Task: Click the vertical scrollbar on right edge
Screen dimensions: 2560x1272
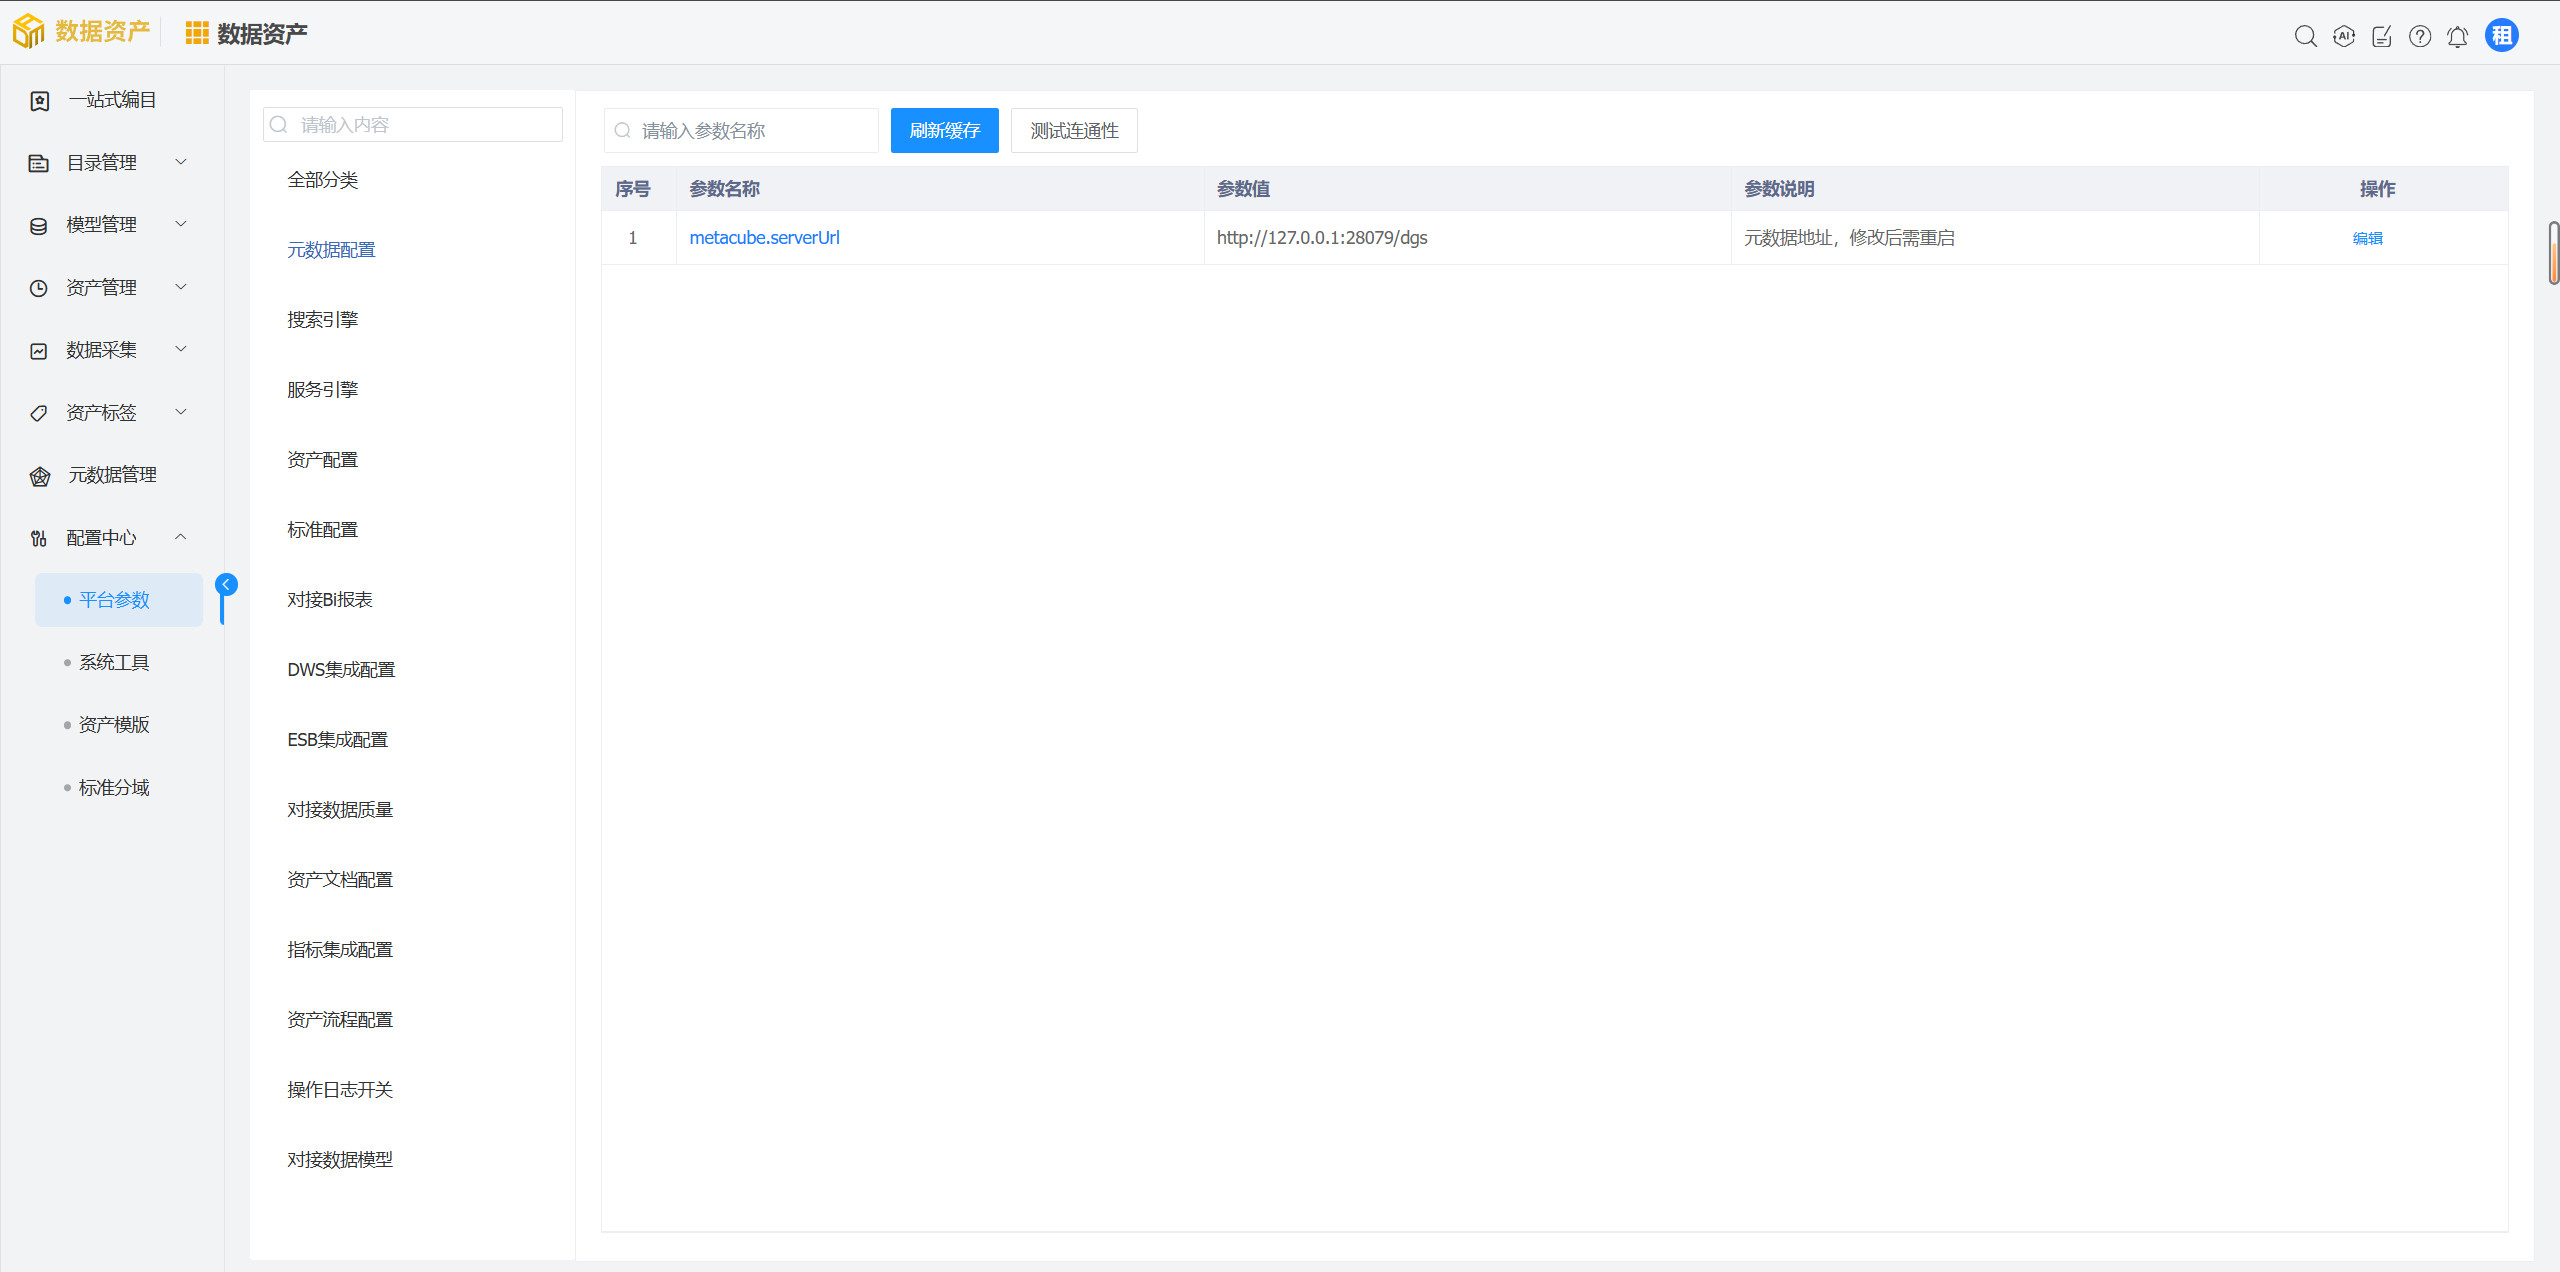Action: point(2553,254)
